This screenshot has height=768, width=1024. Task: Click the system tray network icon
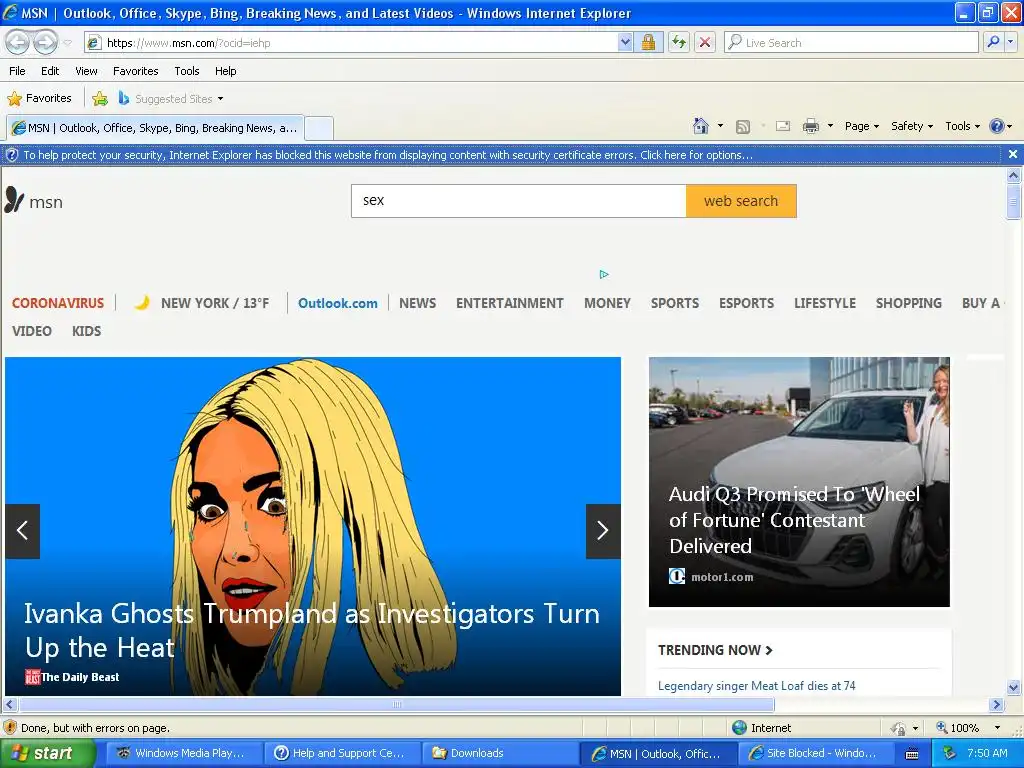point(949,753)
